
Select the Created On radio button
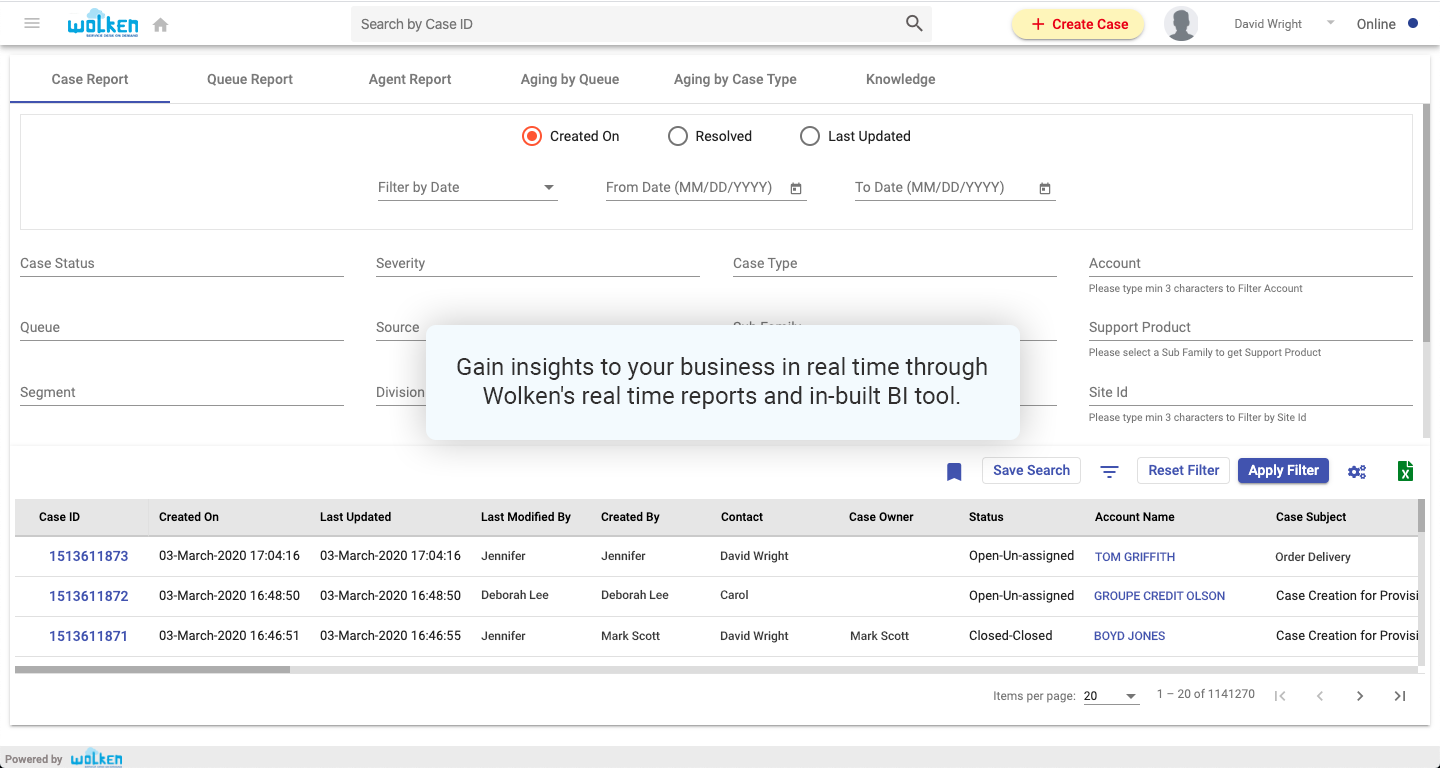[532, 136]
